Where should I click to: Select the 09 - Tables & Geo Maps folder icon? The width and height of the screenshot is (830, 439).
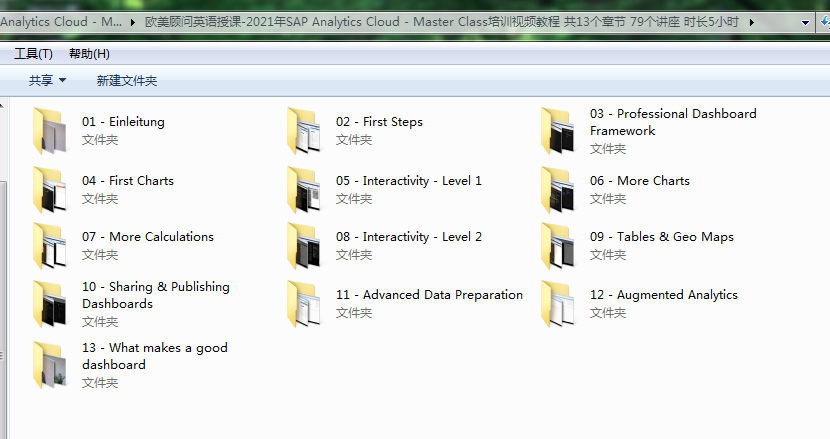[x=558, y=246]
